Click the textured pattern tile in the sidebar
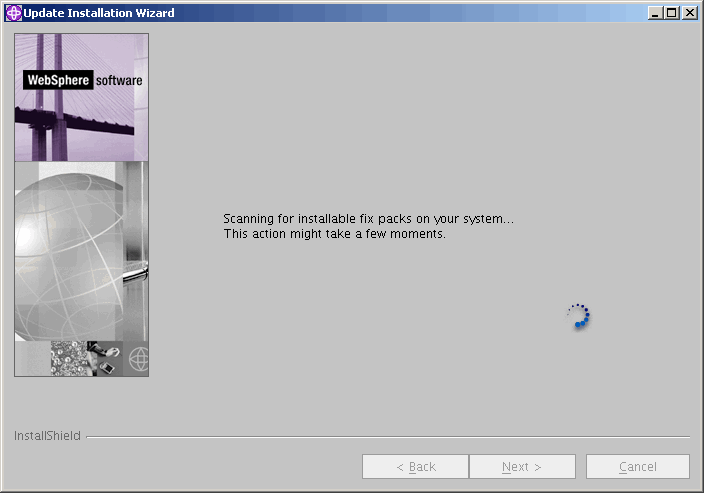Image resolution: width=704 pixels, height=493 pixels. coord(68,358)
